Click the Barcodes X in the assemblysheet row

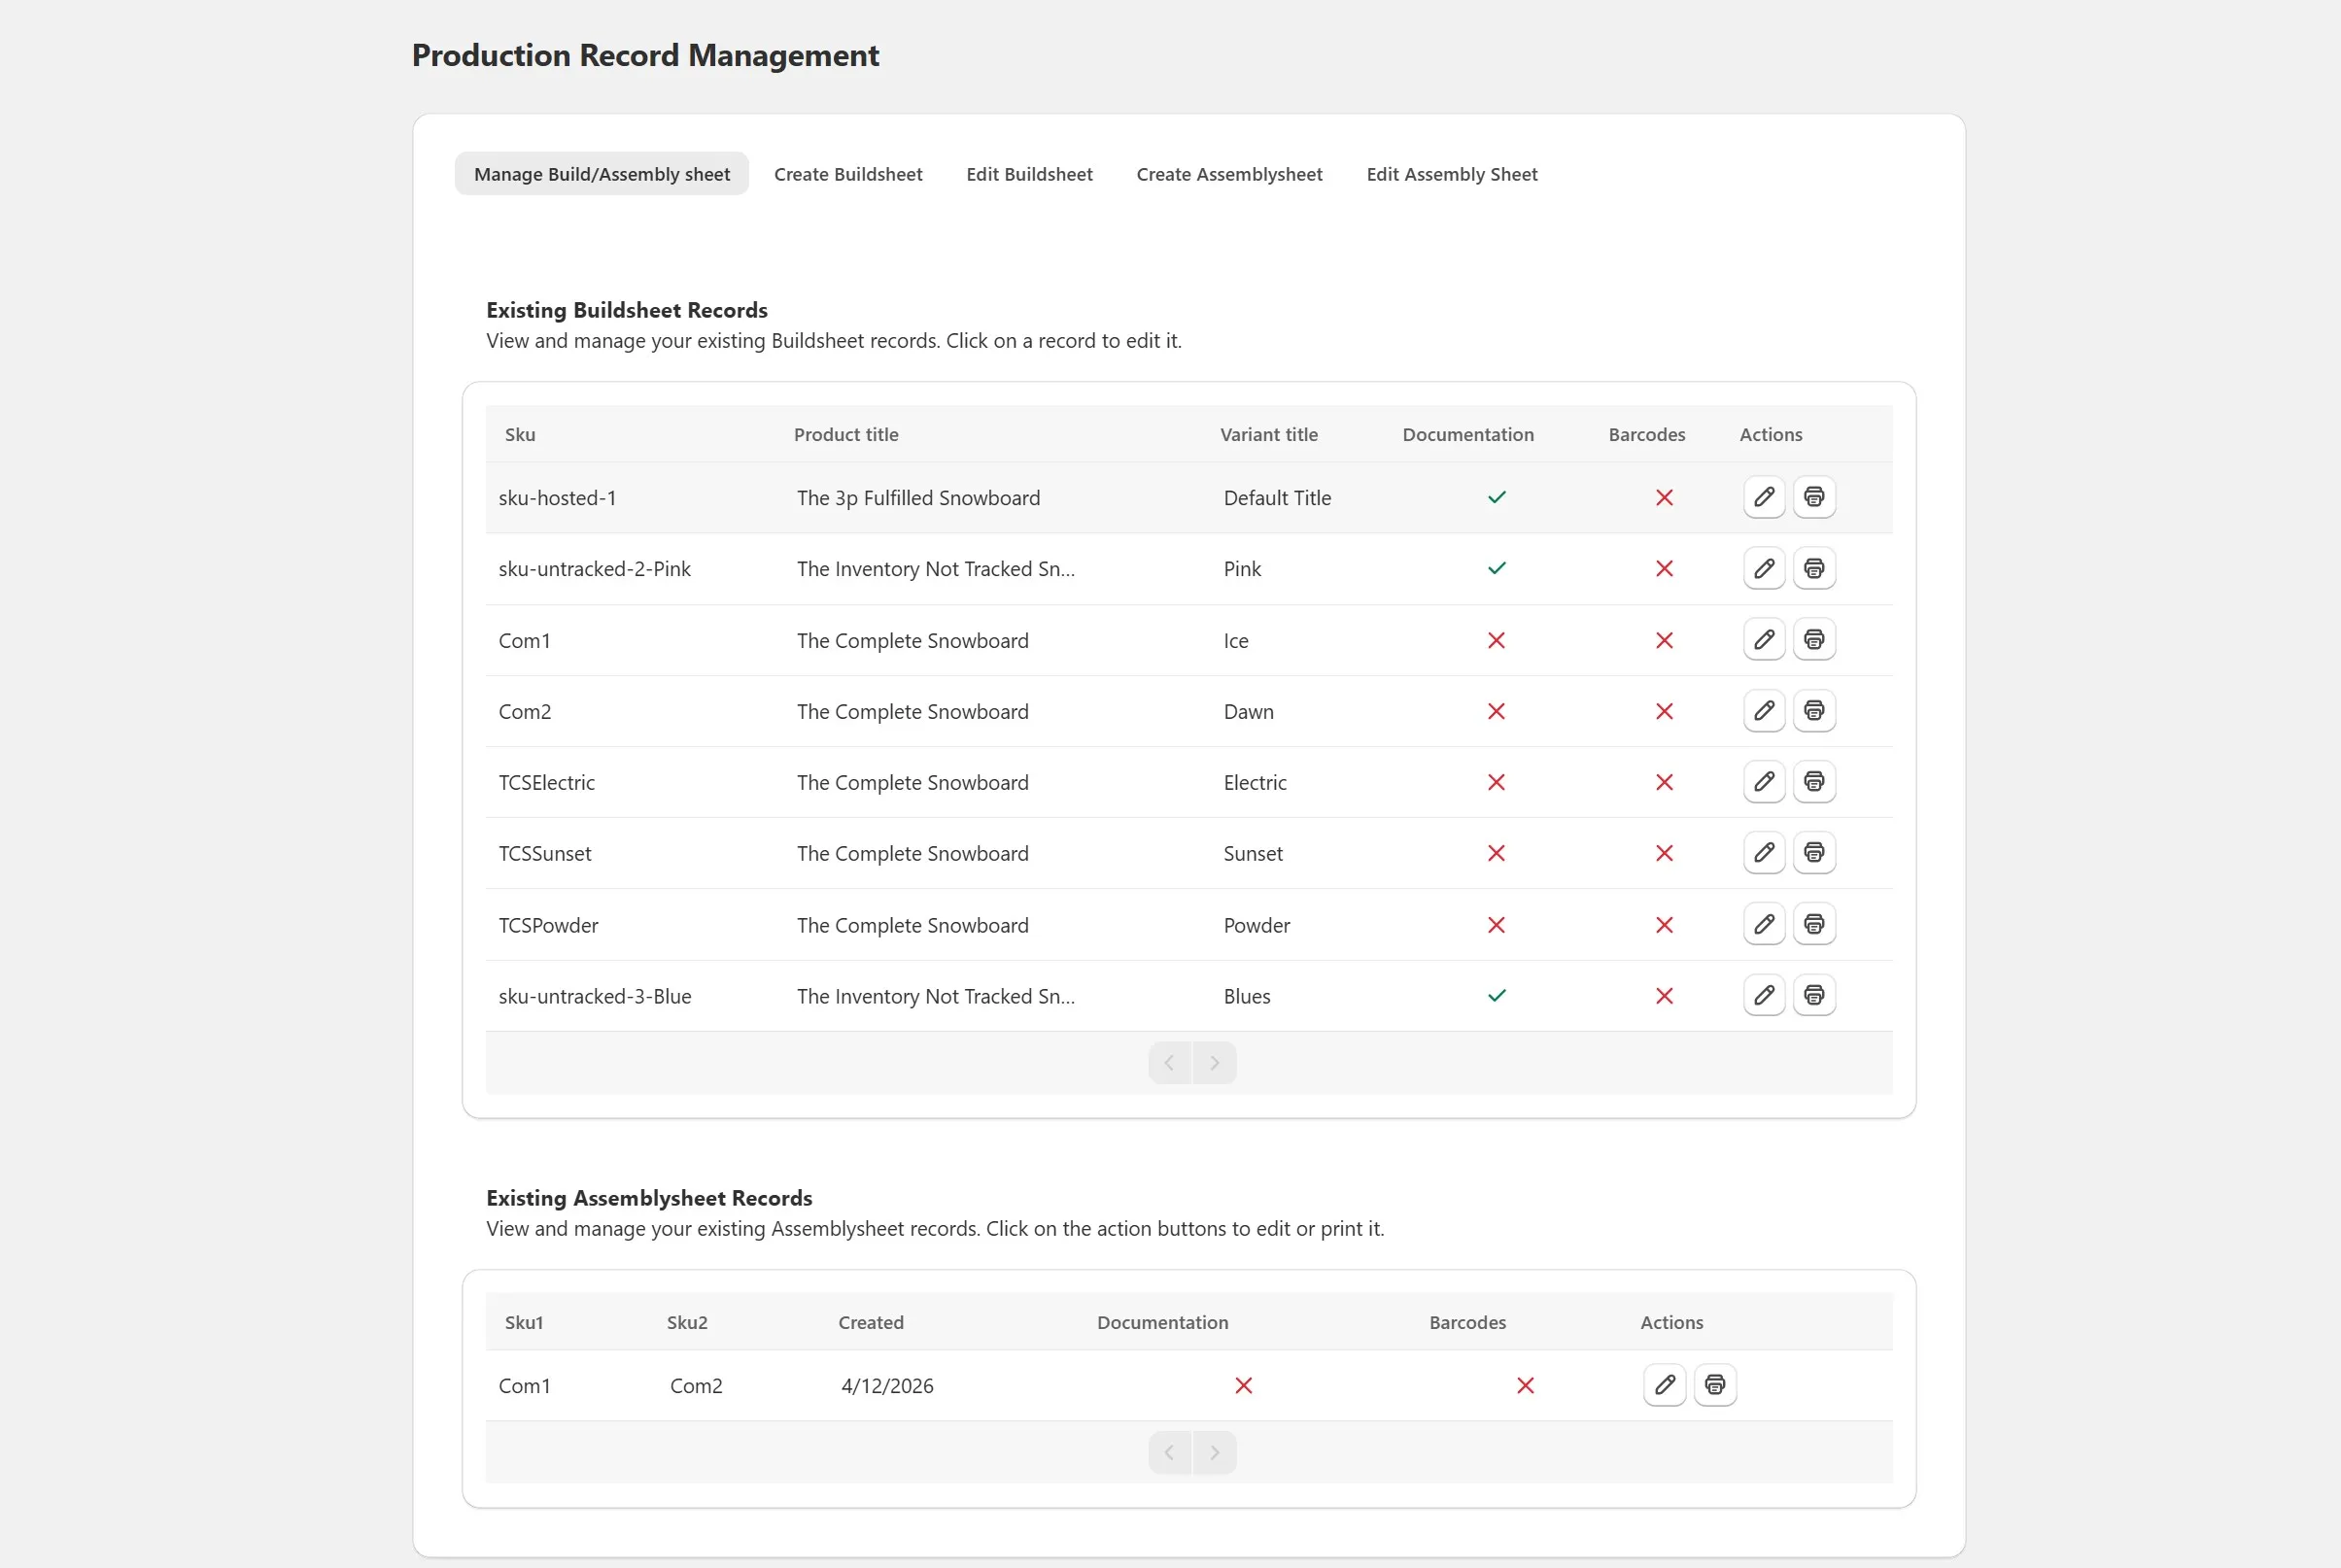click(1525, 1386)
